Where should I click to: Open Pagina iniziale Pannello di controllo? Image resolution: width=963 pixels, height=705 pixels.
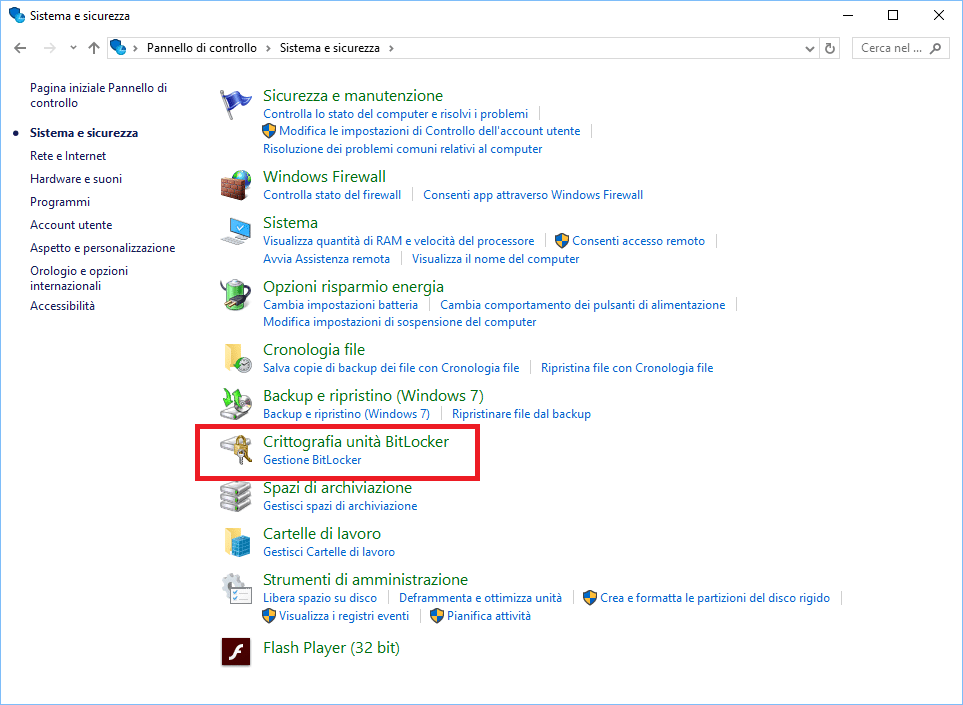click(98, 95)
